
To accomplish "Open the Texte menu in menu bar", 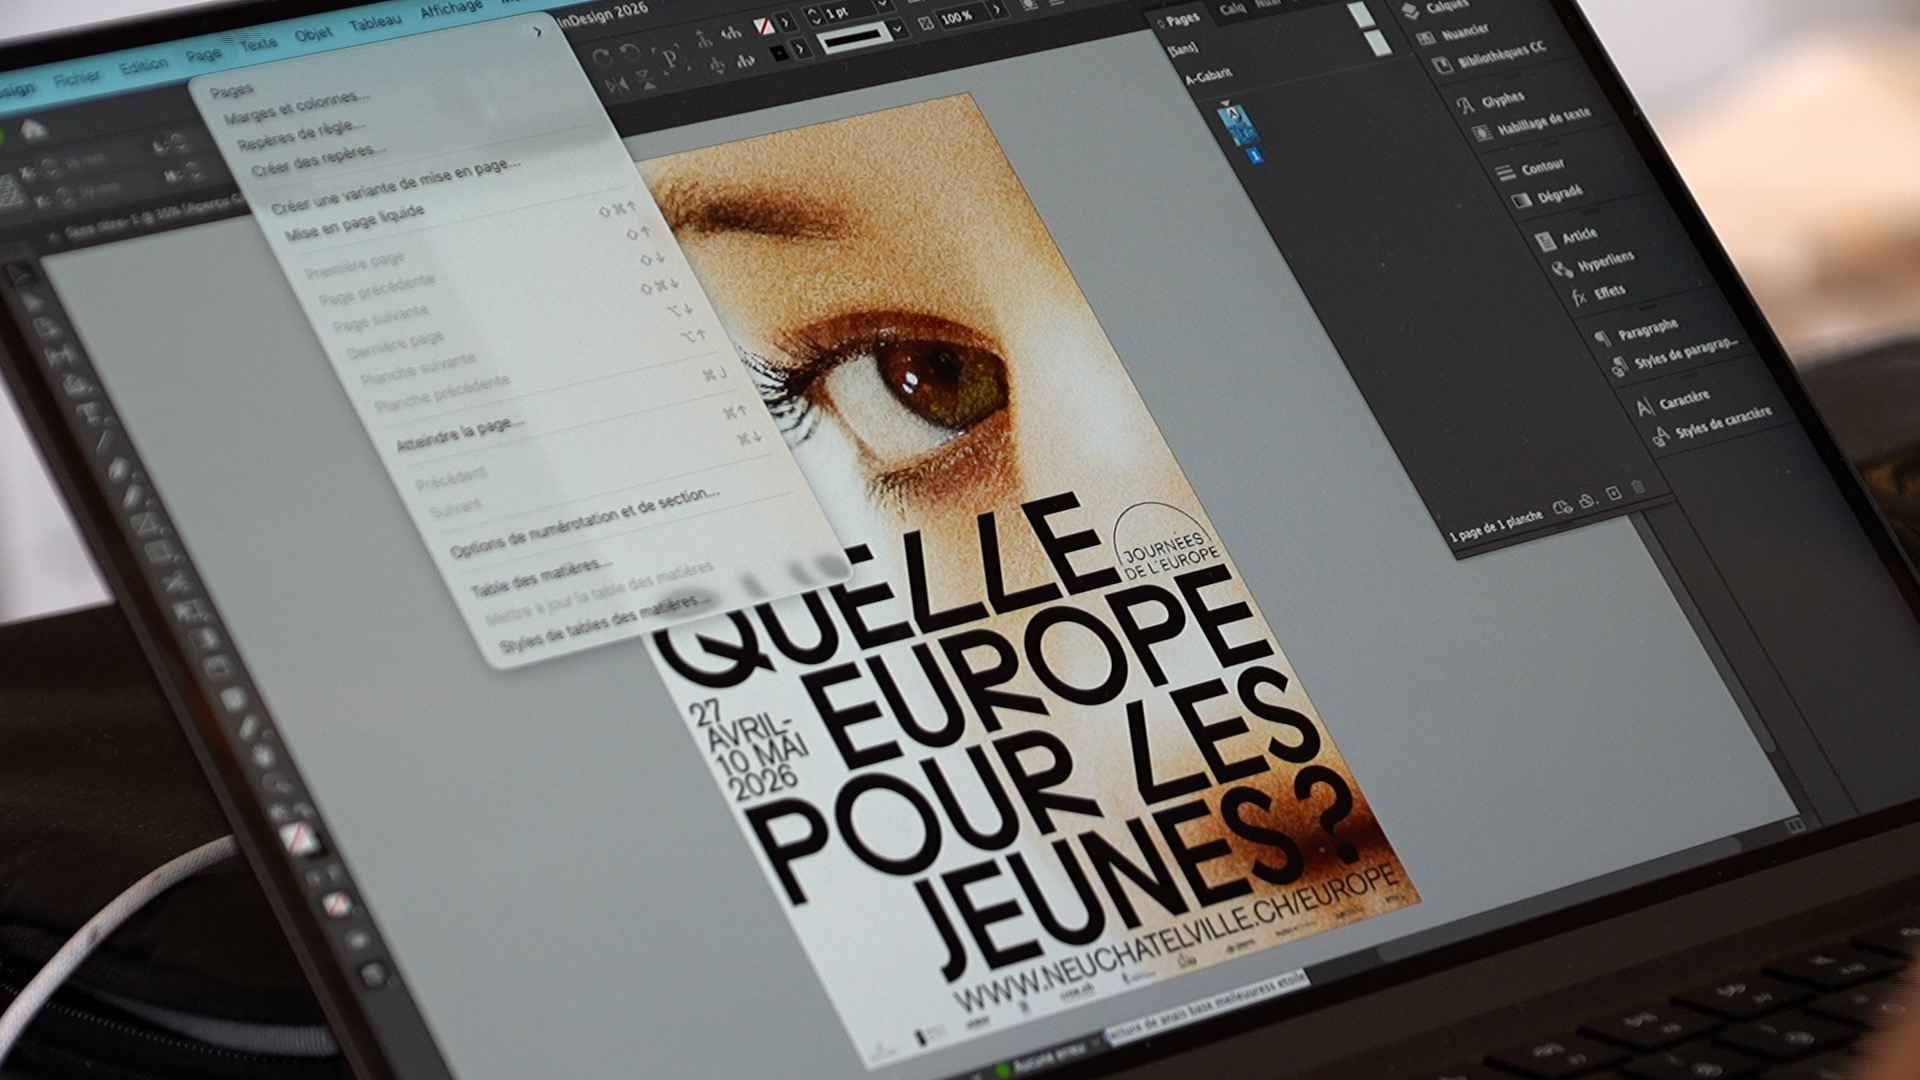I will pos(258,44).
